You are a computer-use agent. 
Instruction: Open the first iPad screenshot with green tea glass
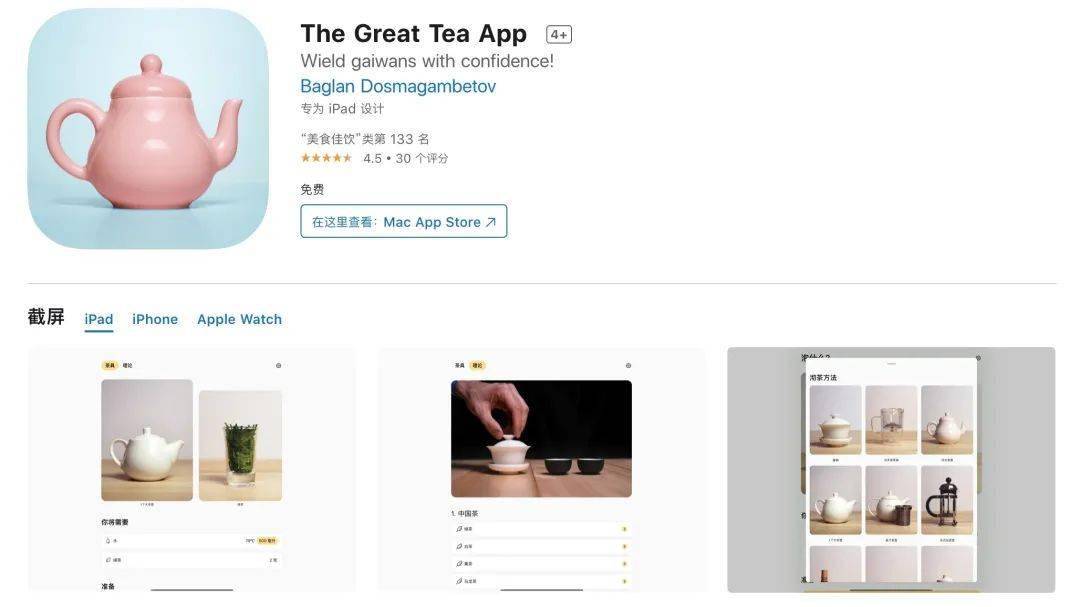[192, 470]
